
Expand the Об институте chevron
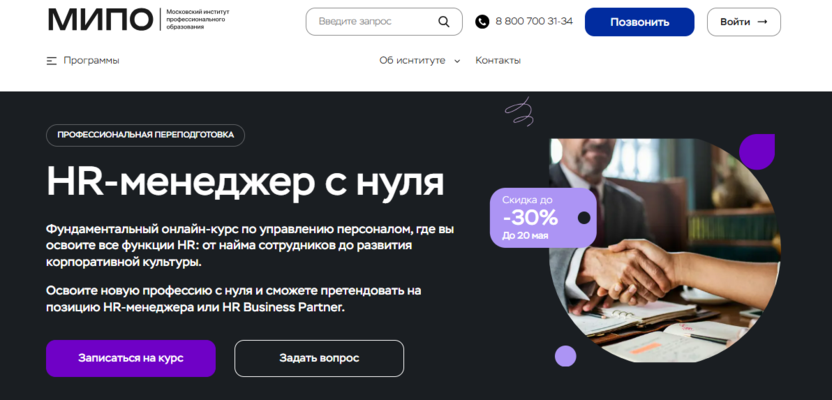point(457,61)
